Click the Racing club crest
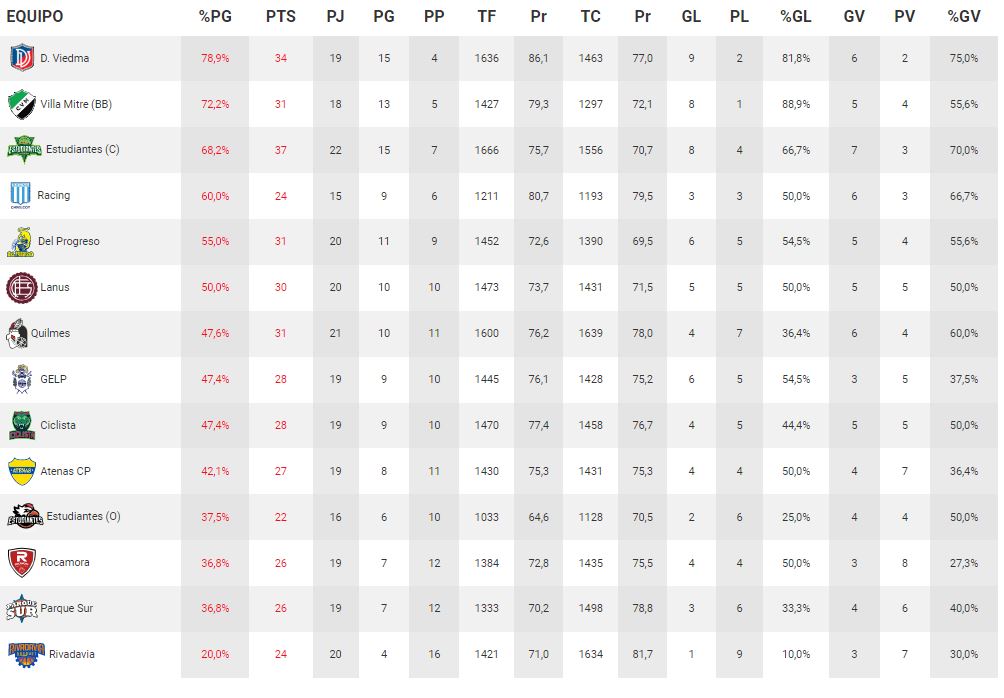 (21, 196)
